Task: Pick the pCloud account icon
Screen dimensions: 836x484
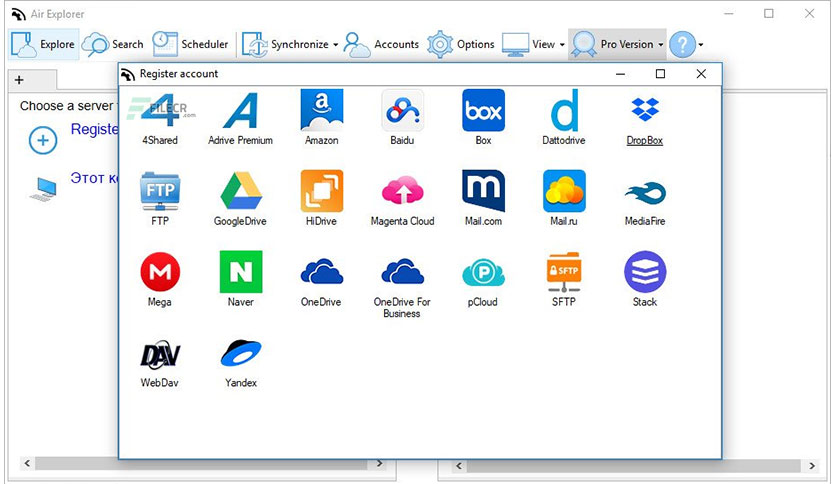Action: pos(483,273)
